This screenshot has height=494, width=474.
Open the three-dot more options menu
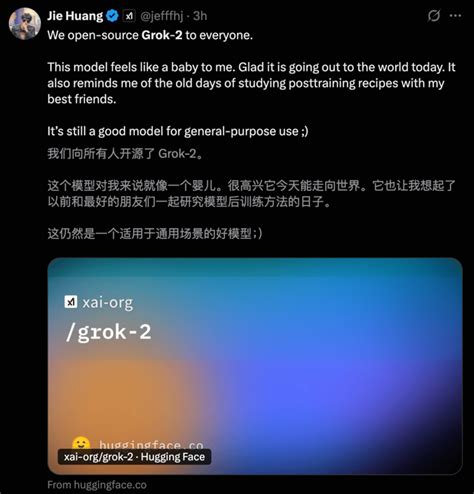point(455,15)
